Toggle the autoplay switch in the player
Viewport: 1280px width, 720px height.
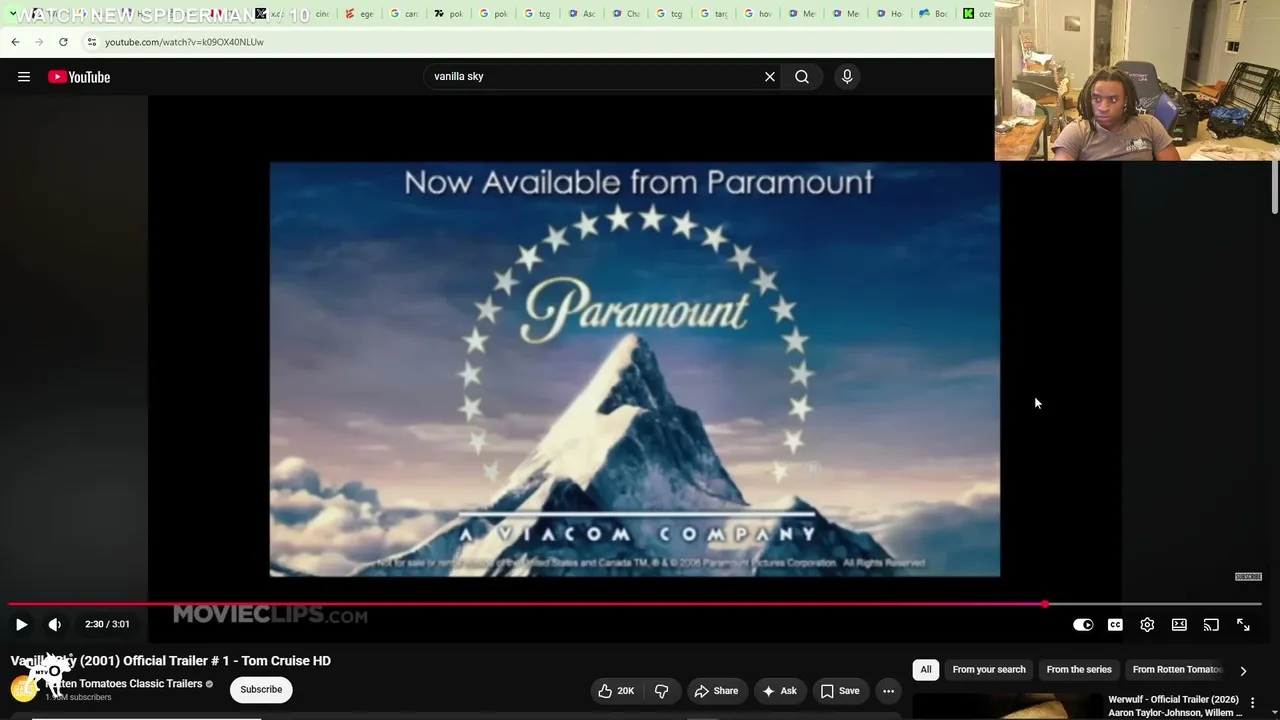[1083, 624]
